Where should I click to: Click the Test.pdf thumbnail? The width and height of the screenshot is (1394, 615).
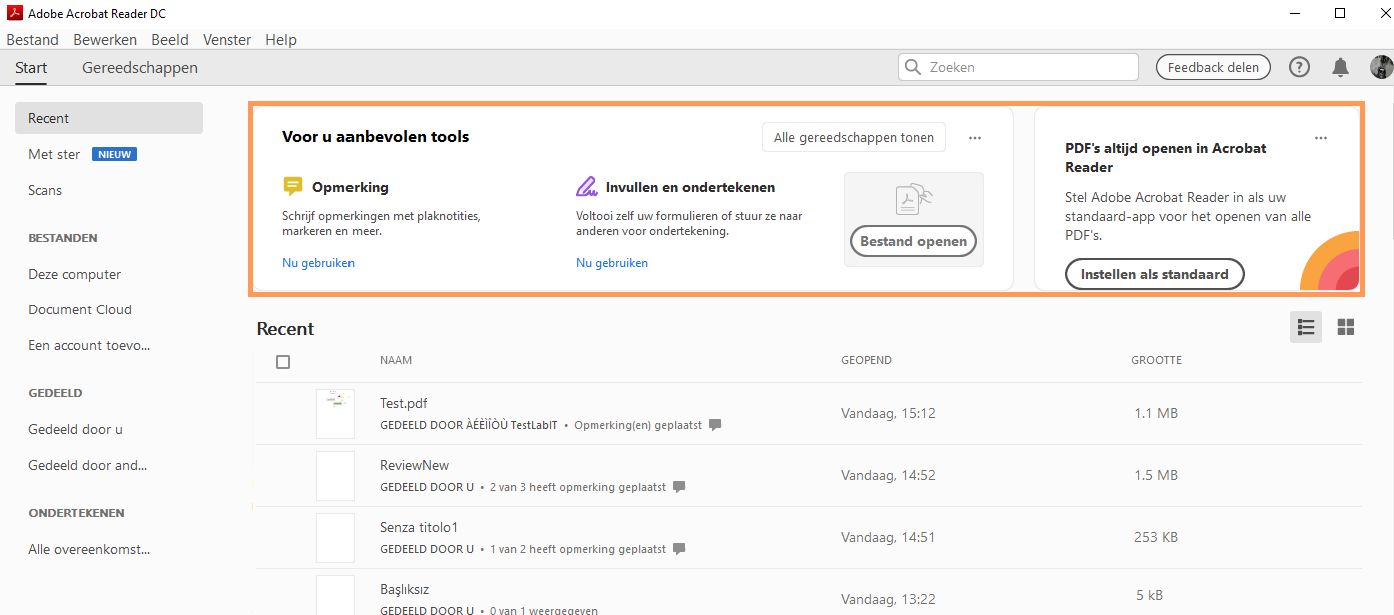pos(335,413)
